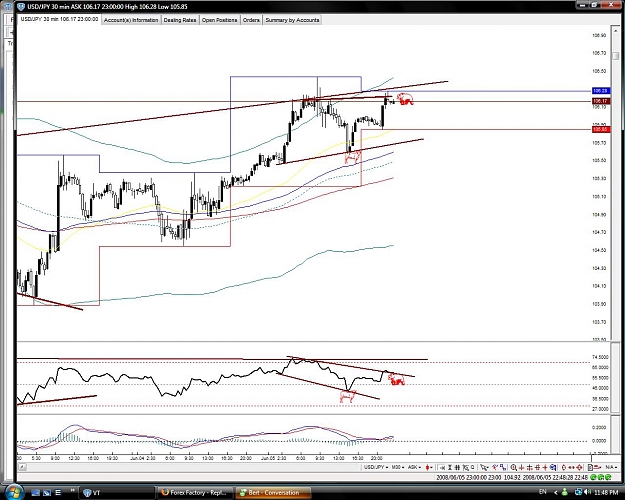Select the red vertical line tool
This screenshot has height=500, width=625.
tap(521, 467)
